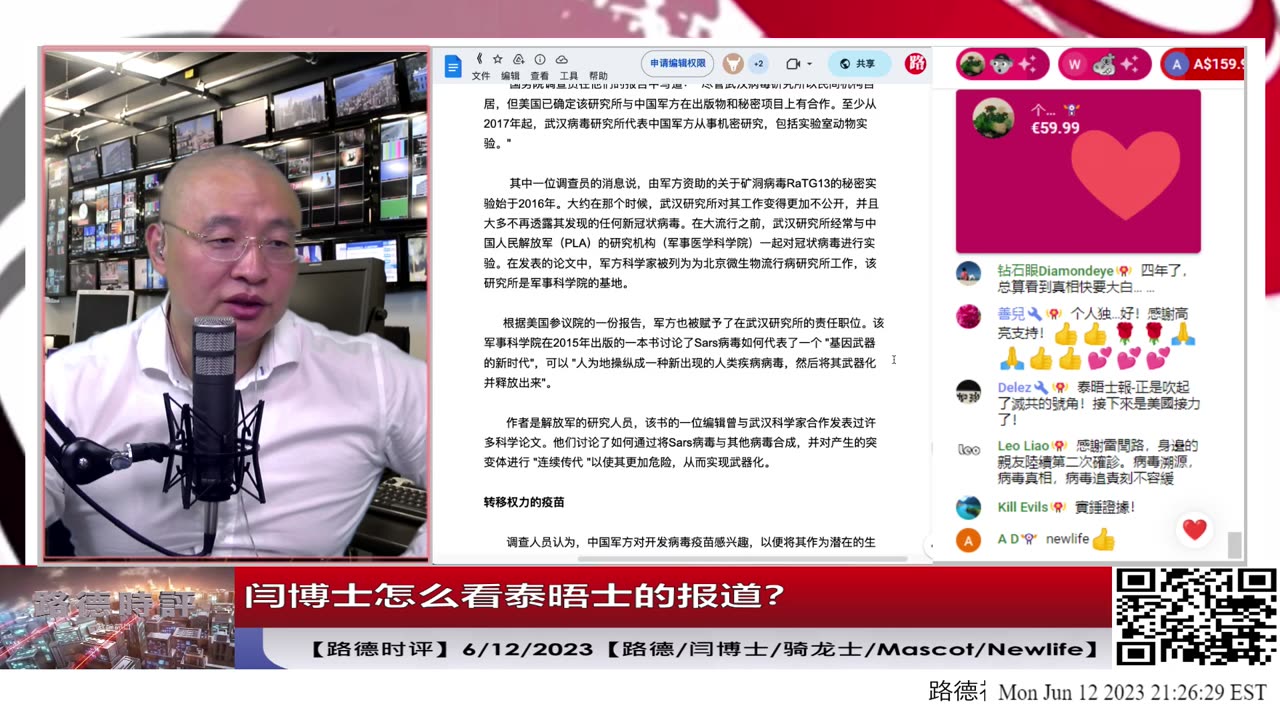Screen dimensions: 1280x720
Task: Open the 工具 menu
Action: [x=568, y=76]
